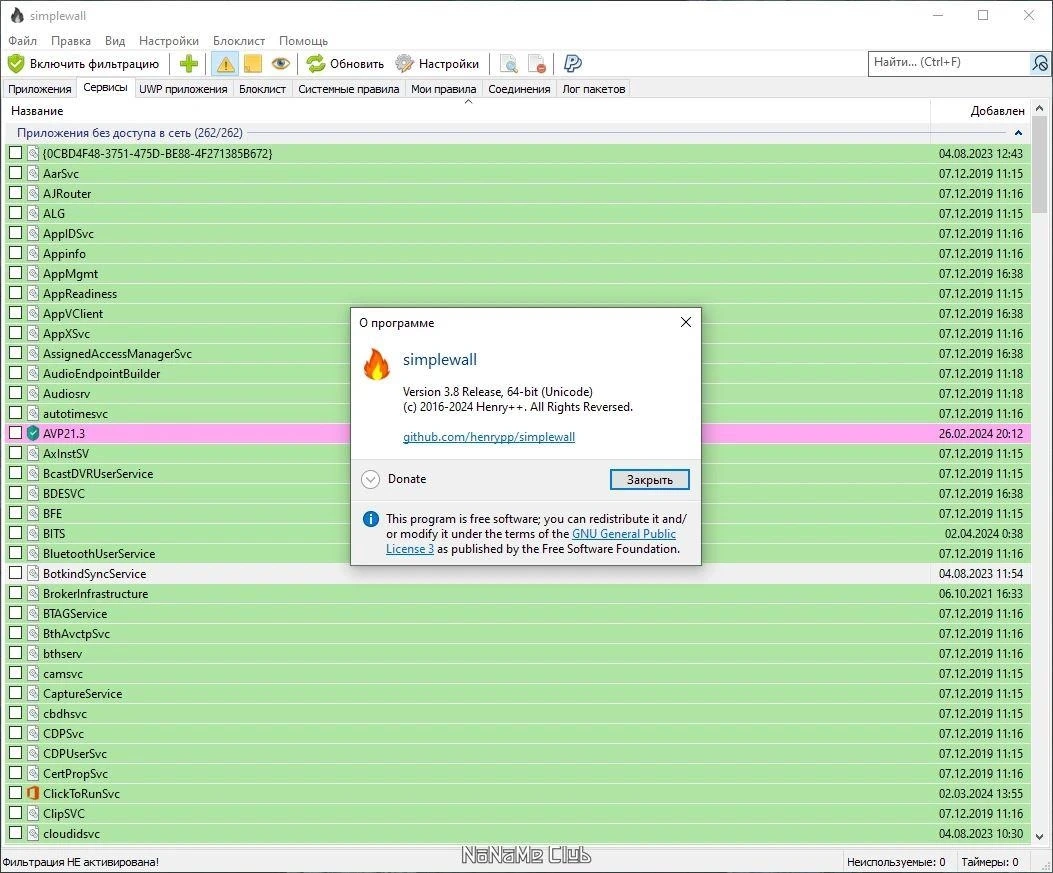Click the search icon in the find box
This screenshot has width=1053, height=873.
[x=1039, y=63]
